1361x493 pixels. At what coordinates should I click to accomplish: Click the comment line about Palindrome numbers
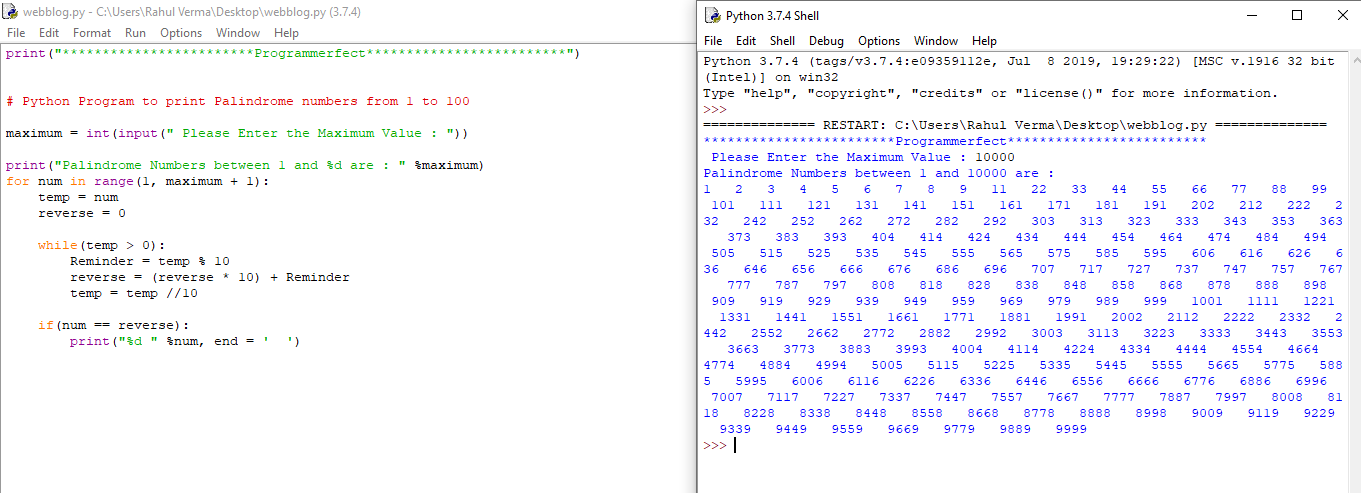pos(238,101)
